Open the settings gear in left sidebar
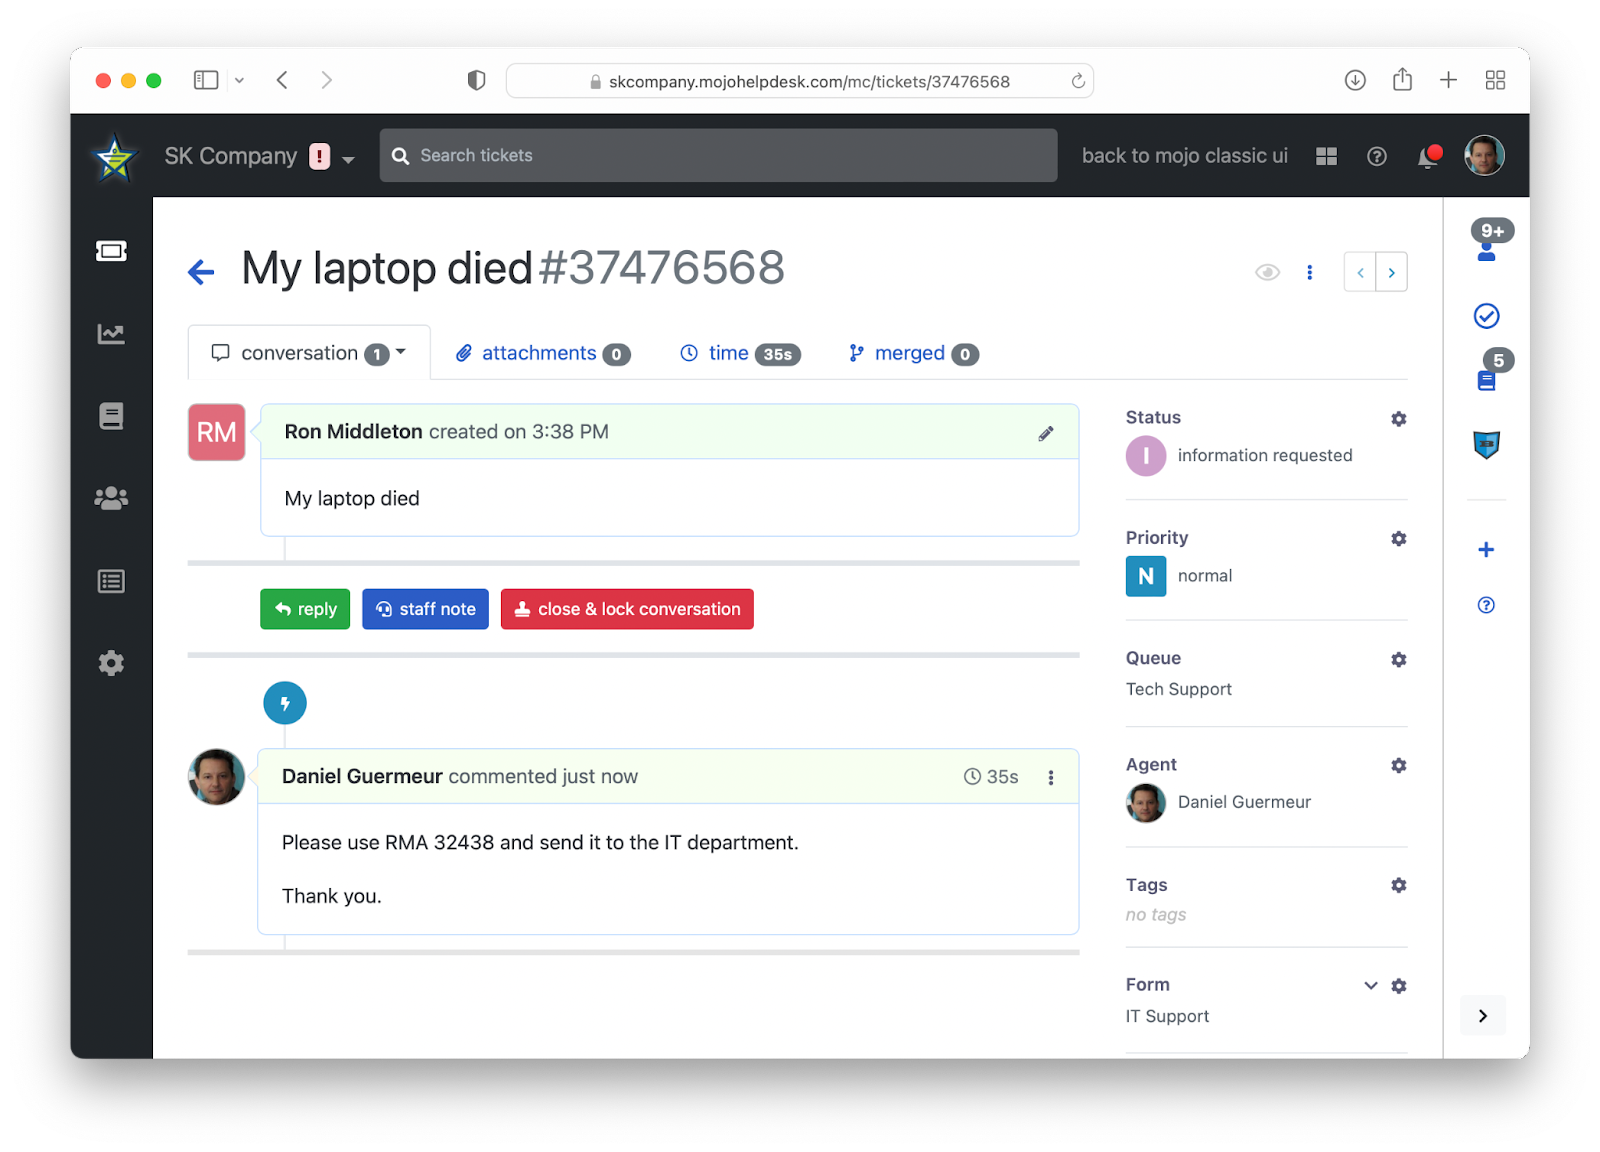1600x1152 pixels. click(111, 663)
